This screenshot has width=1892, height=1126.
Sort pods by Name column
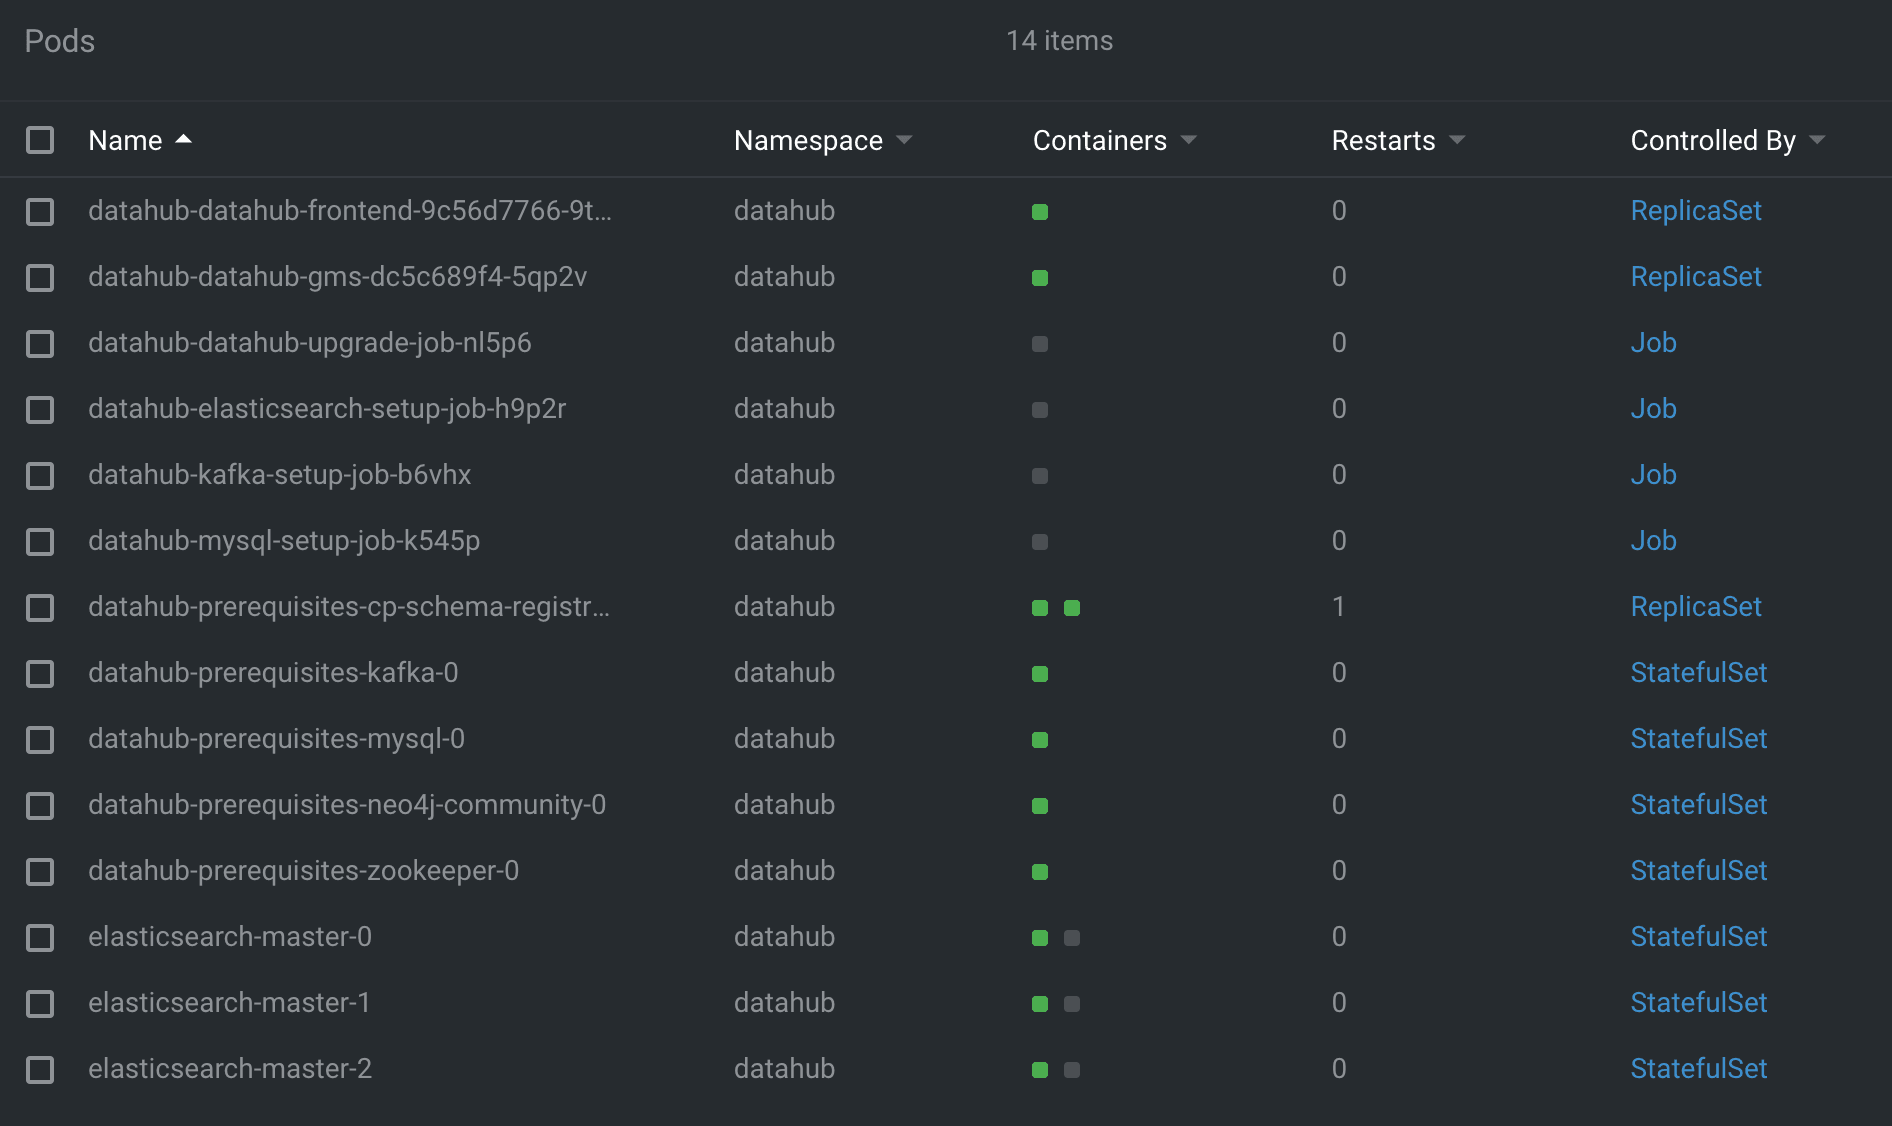[140, 140]
